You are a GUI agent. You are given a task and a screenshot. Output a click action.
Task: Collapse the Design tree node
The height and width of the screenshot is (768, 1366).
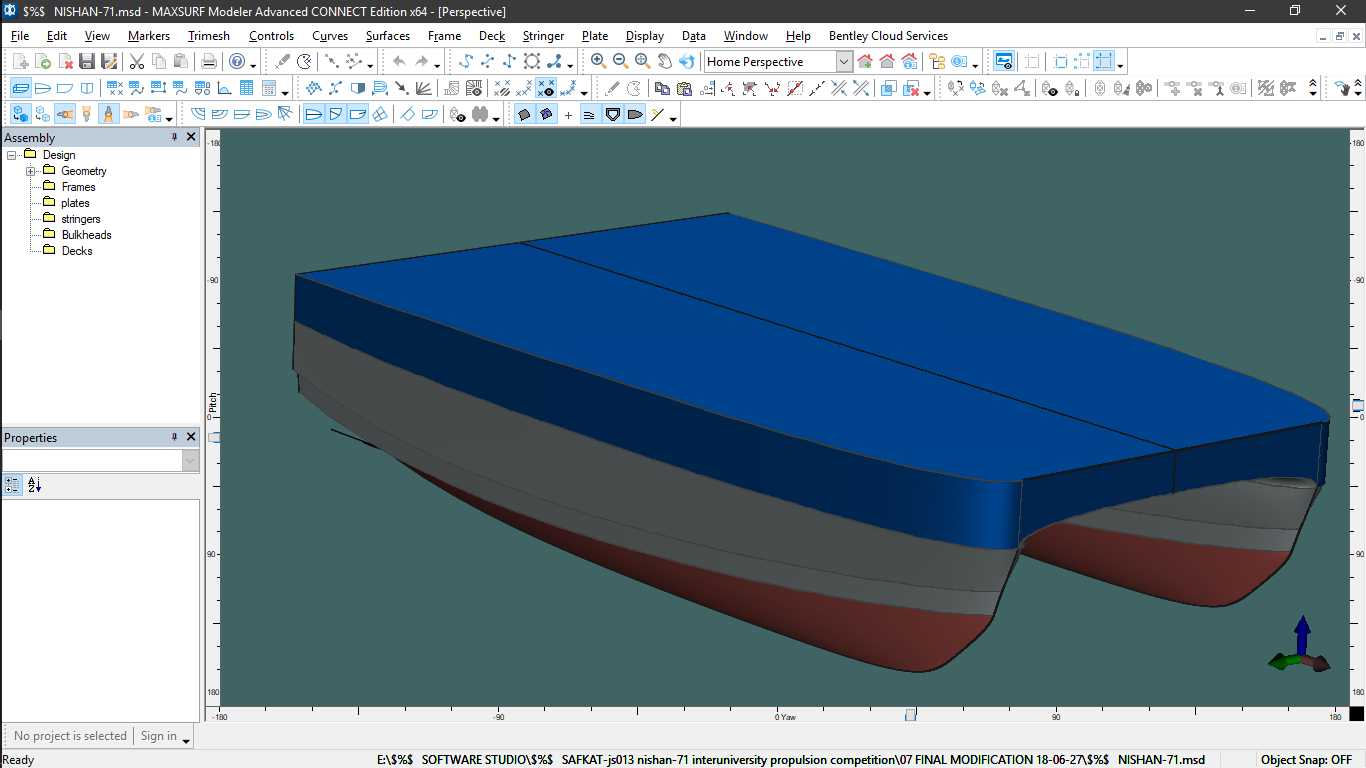12,155
